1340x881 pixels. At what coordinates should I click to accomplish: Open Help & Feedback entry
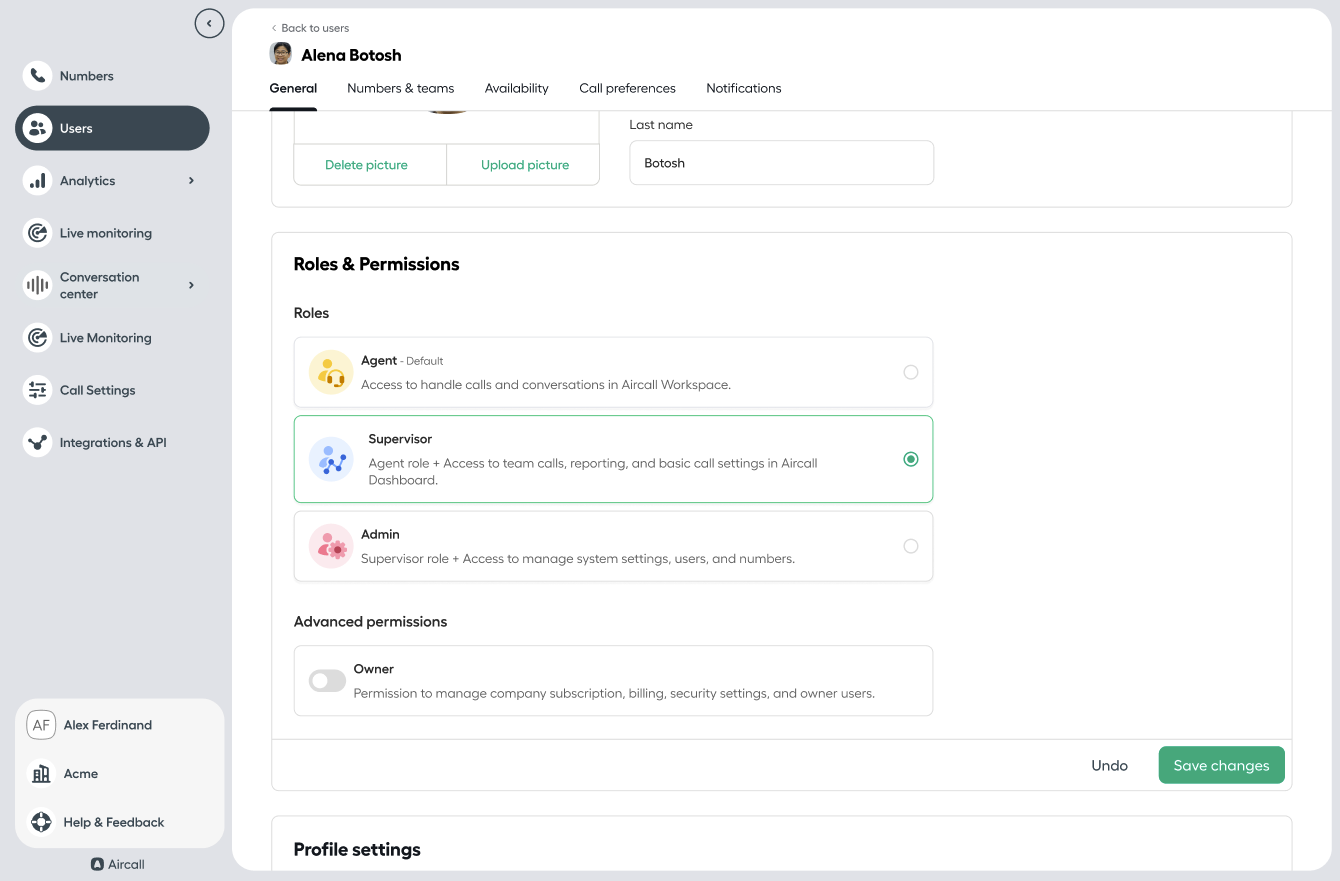point(114,822)
